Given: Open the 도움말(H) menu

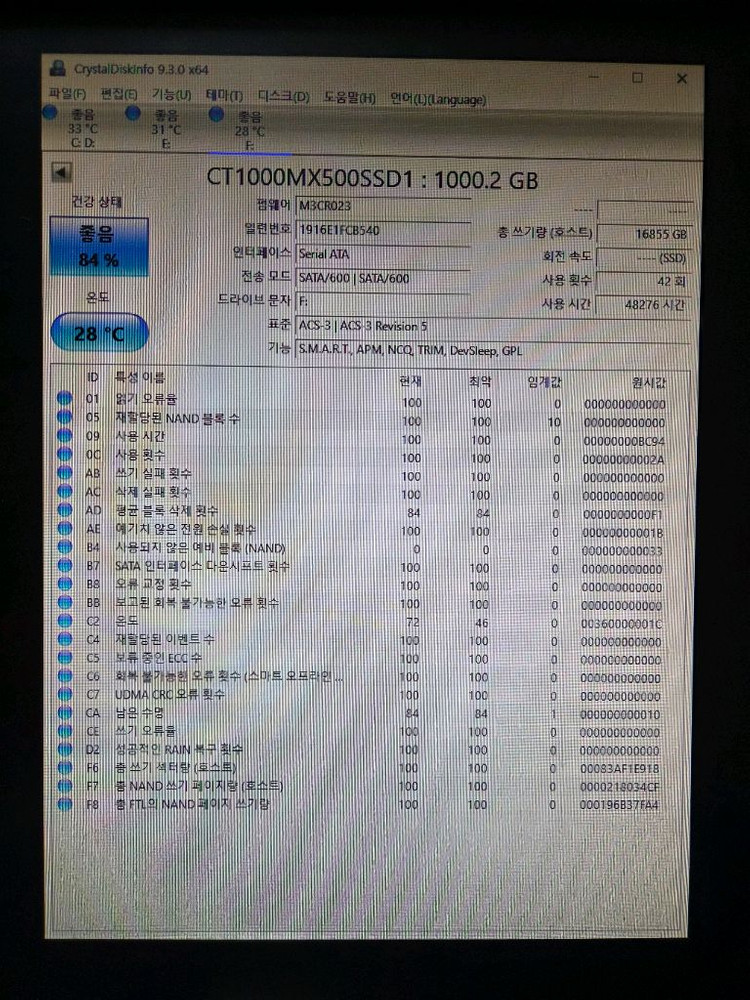Looking at the screenshot, I should [x=349, y=98].
